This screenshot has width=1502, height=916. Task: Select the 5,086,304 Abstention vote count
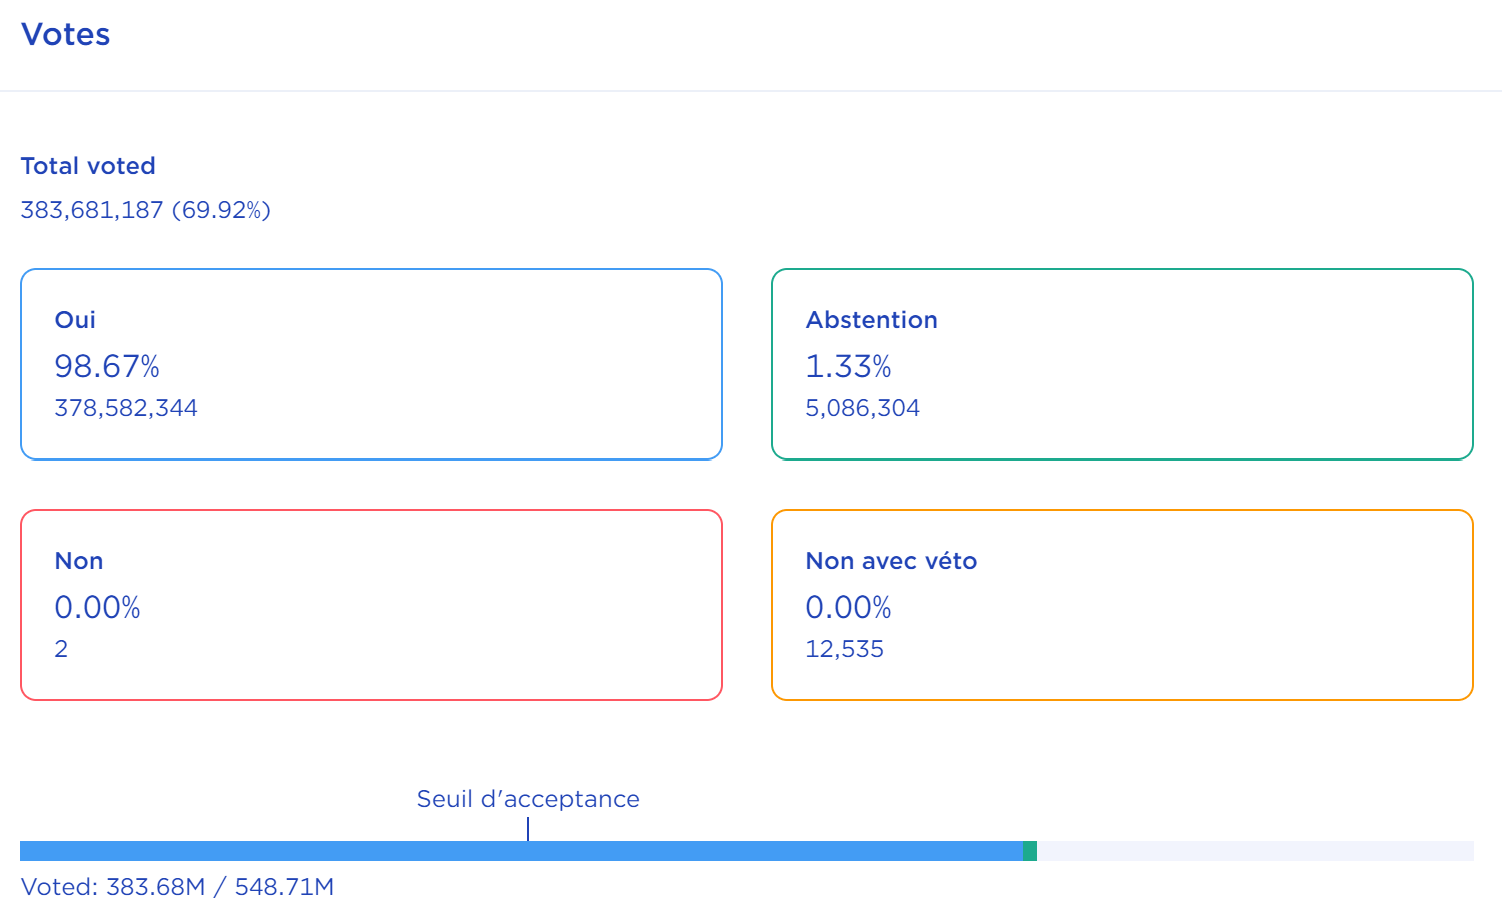[862, 408]
